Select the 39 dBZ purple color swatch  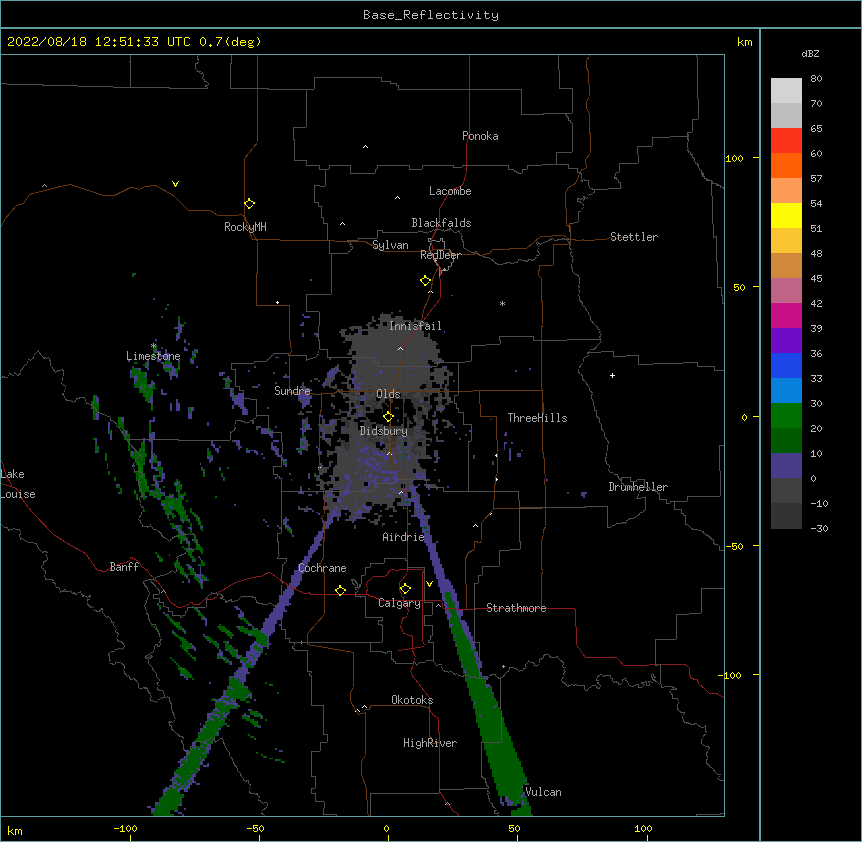pyautogui.click(x=786, y=341)
